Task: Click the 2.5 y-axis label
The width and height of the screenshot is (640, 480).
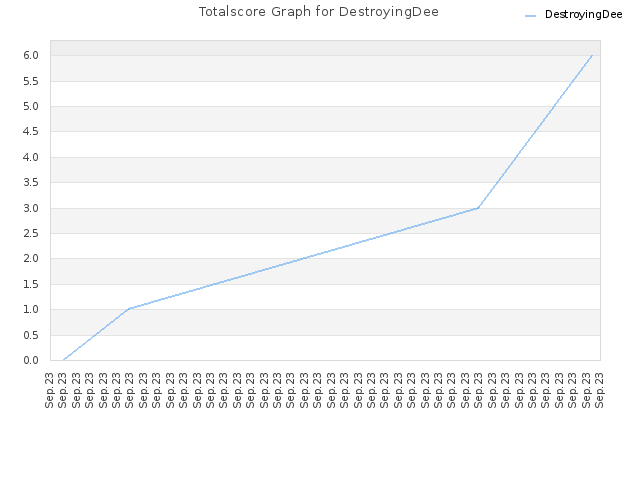Action: point(31,233)
